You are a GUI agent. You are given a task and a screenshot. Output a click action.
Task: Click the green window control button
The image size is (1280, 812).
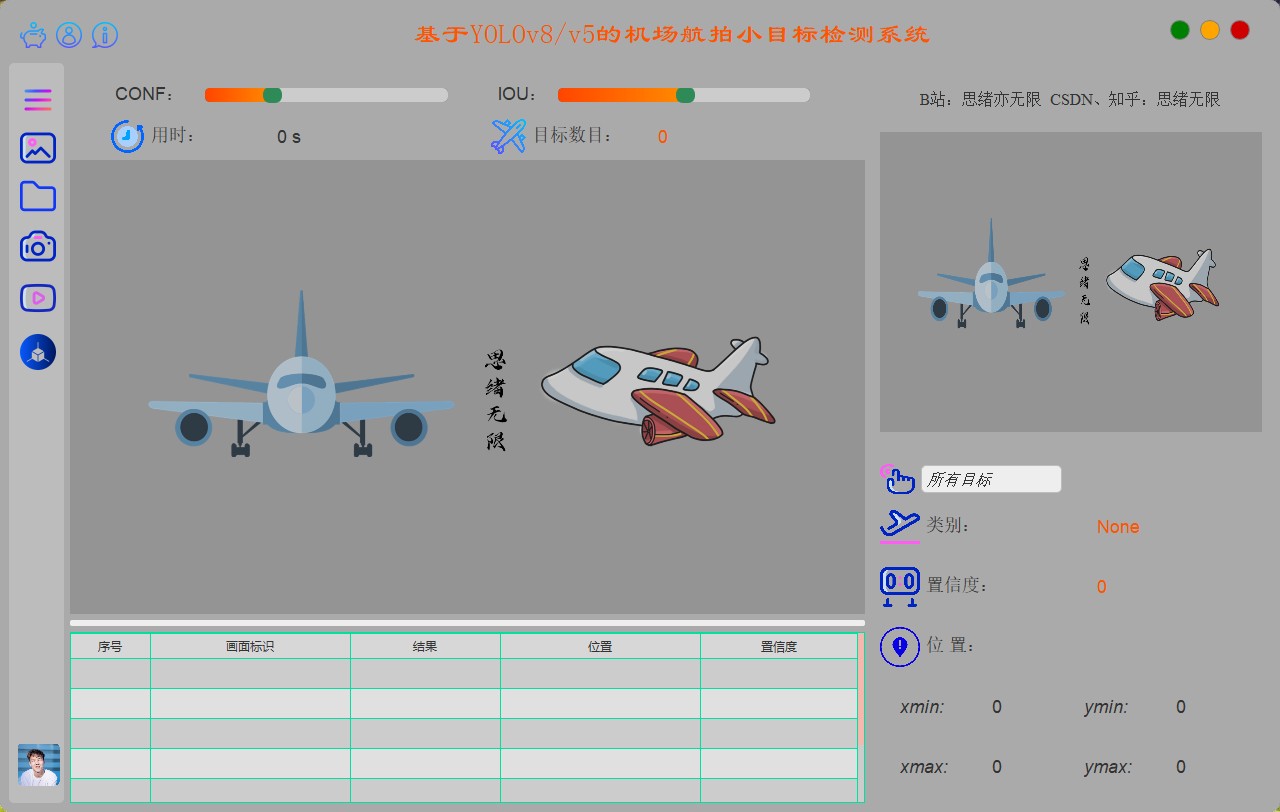[1180, 30]
